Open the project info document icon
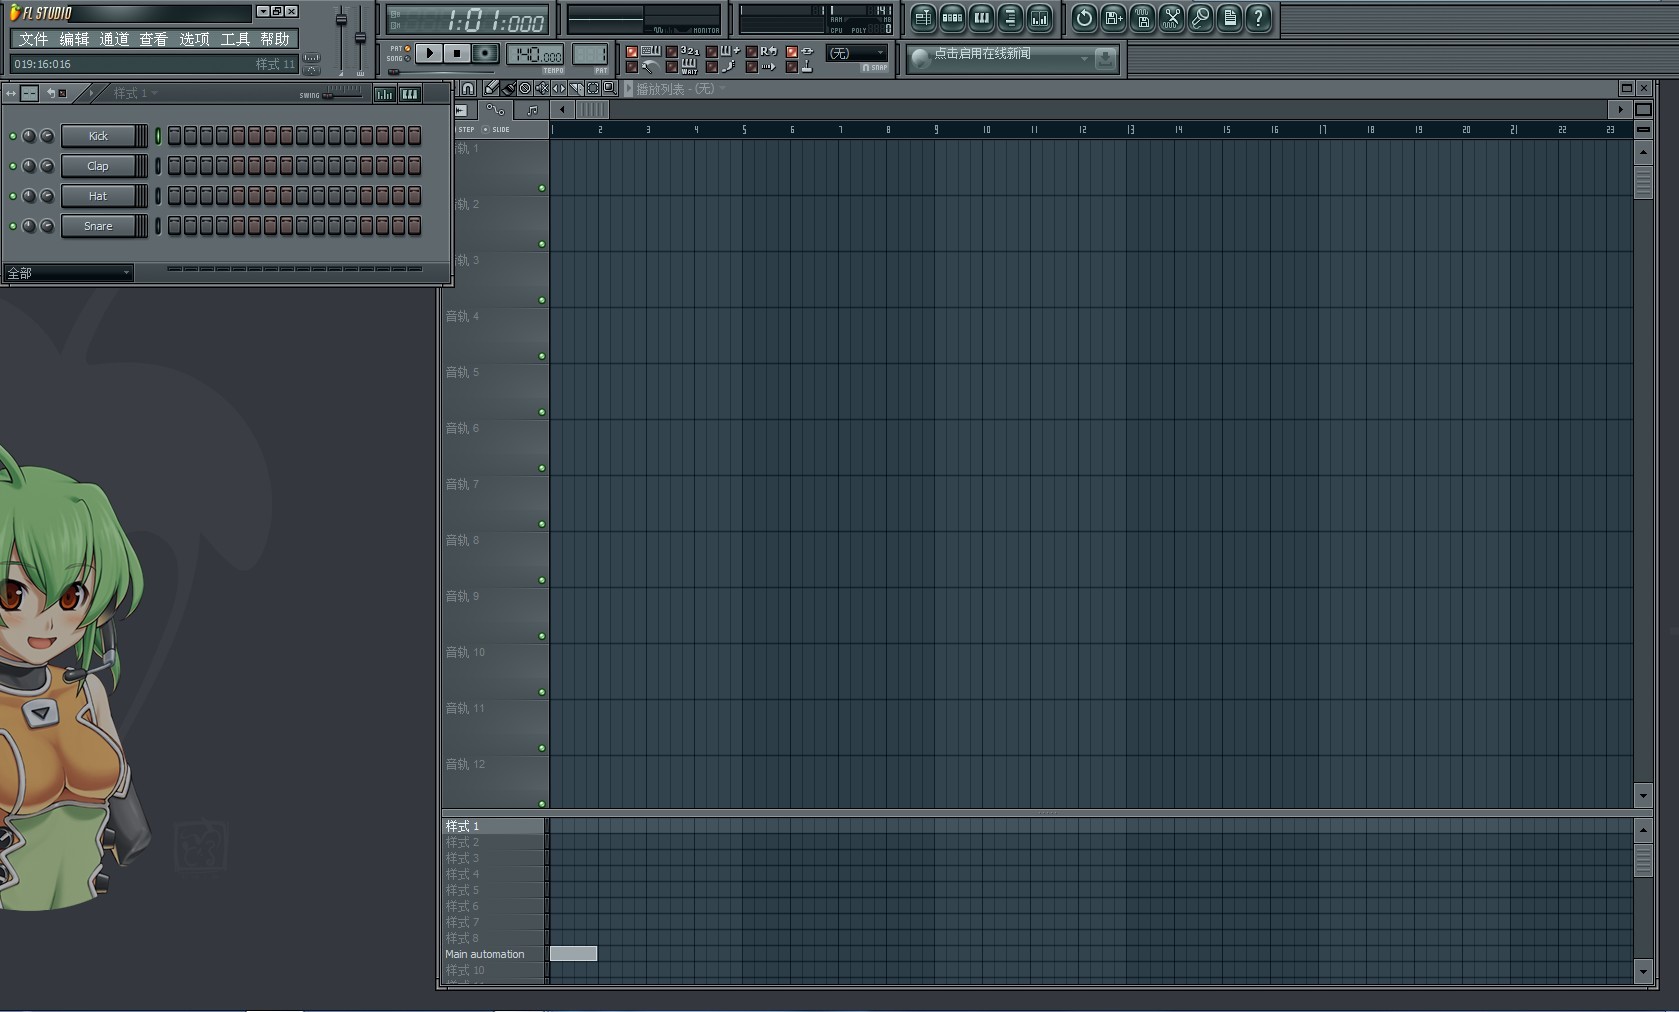 point(1230,17)
